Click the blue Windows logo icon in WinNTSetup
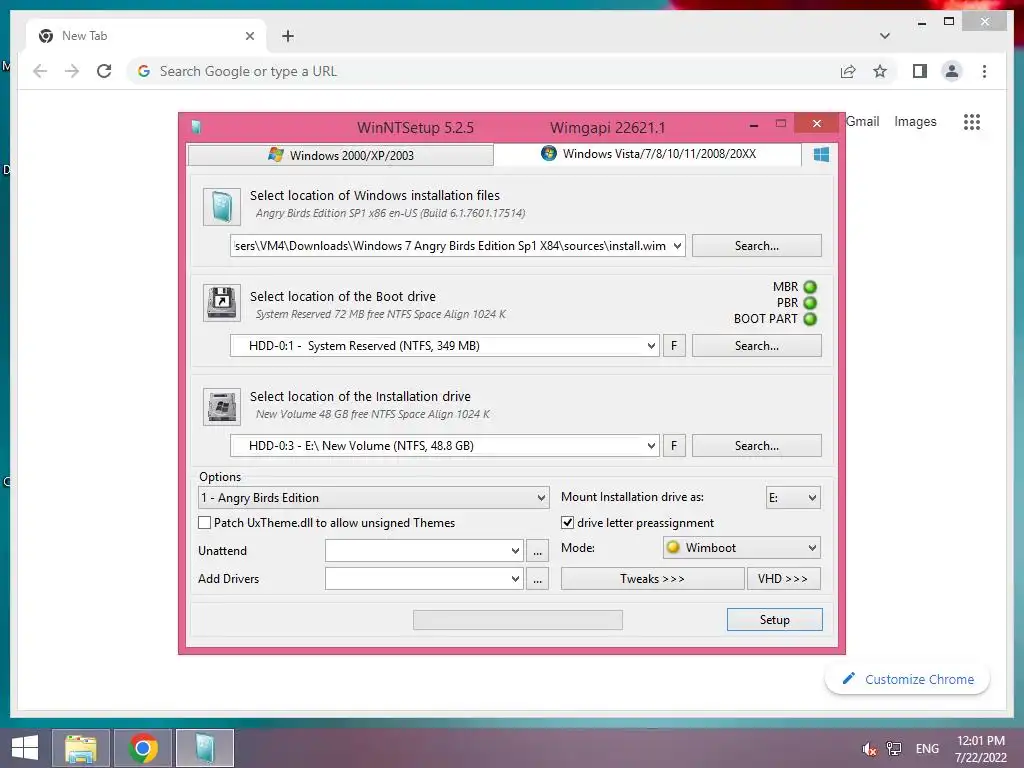The height and width of the screenshot is (768, 1024). (821, 155)
